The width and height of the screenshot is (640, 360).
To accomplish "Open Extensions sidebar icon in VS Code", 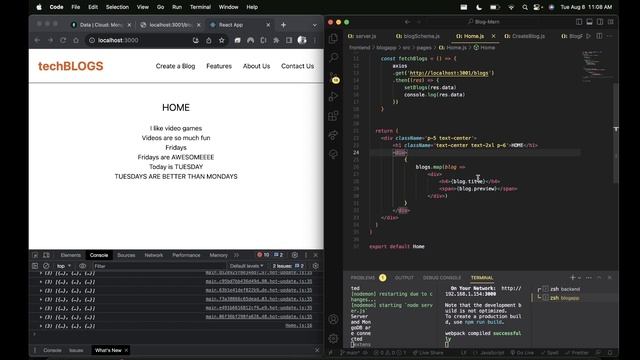I will pos(333,116).
